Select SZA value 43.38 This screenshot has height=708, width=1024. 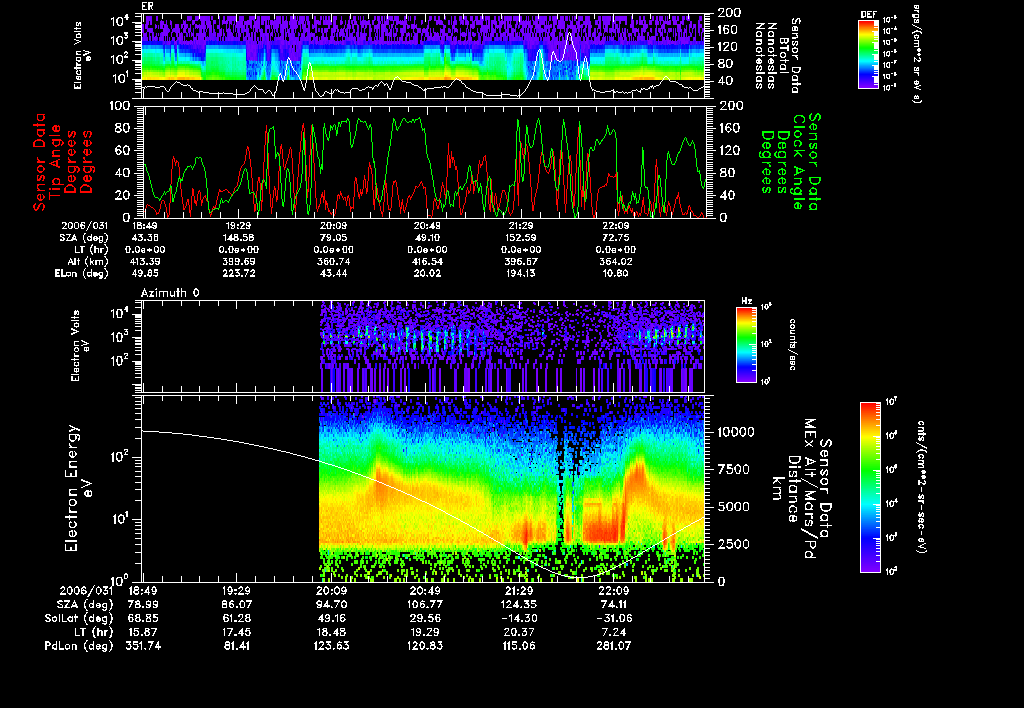click(145, 238)
